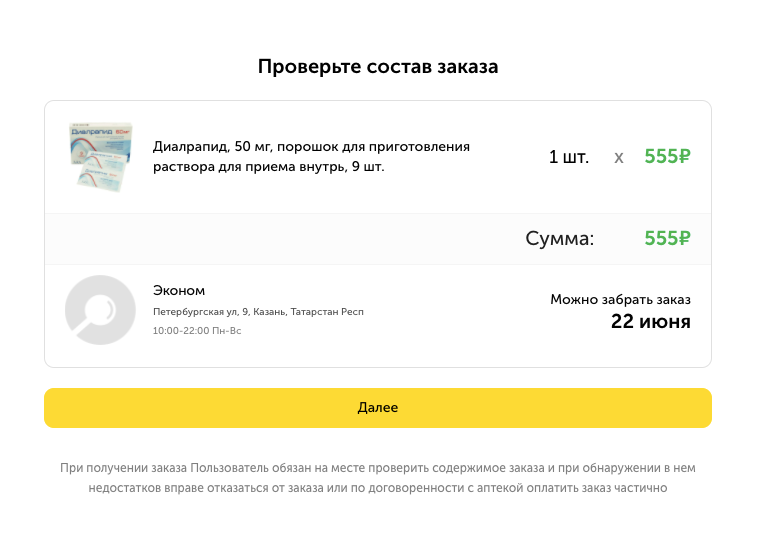Click the Петербургская ул, 9 address text
Screen dimensions: 759x541
point(258,312)
